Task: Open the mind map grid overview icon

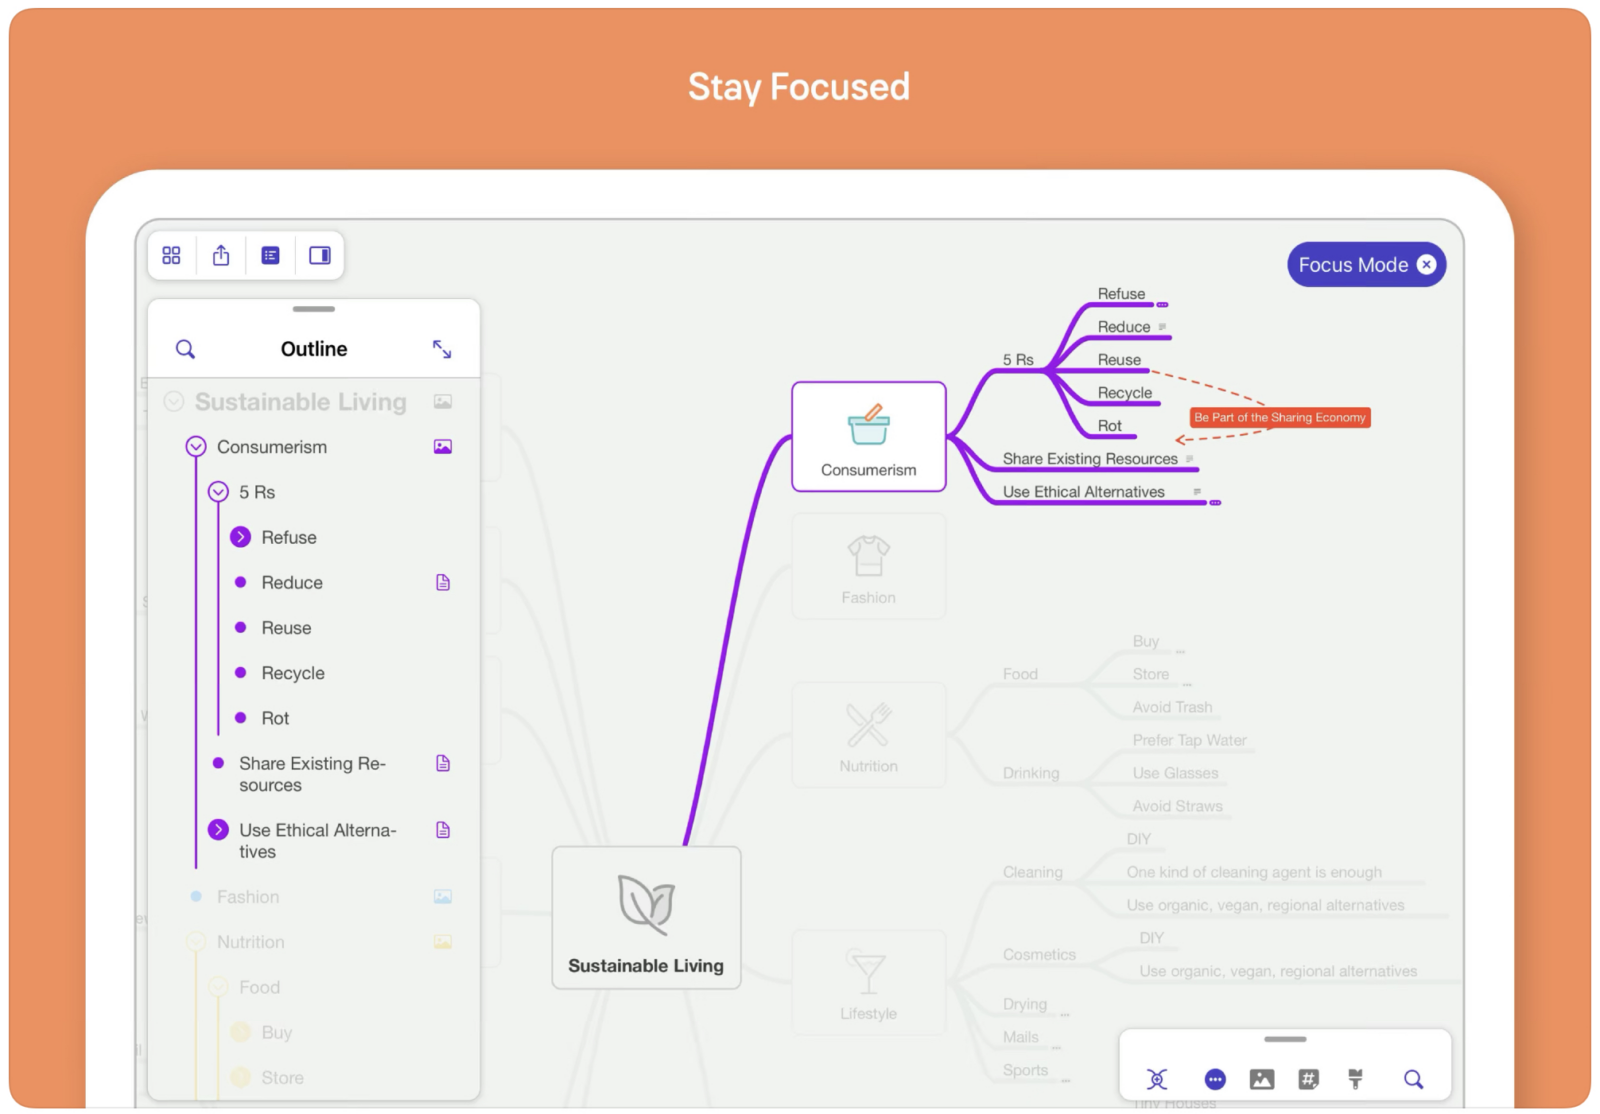Action: (x=172, y=256)
